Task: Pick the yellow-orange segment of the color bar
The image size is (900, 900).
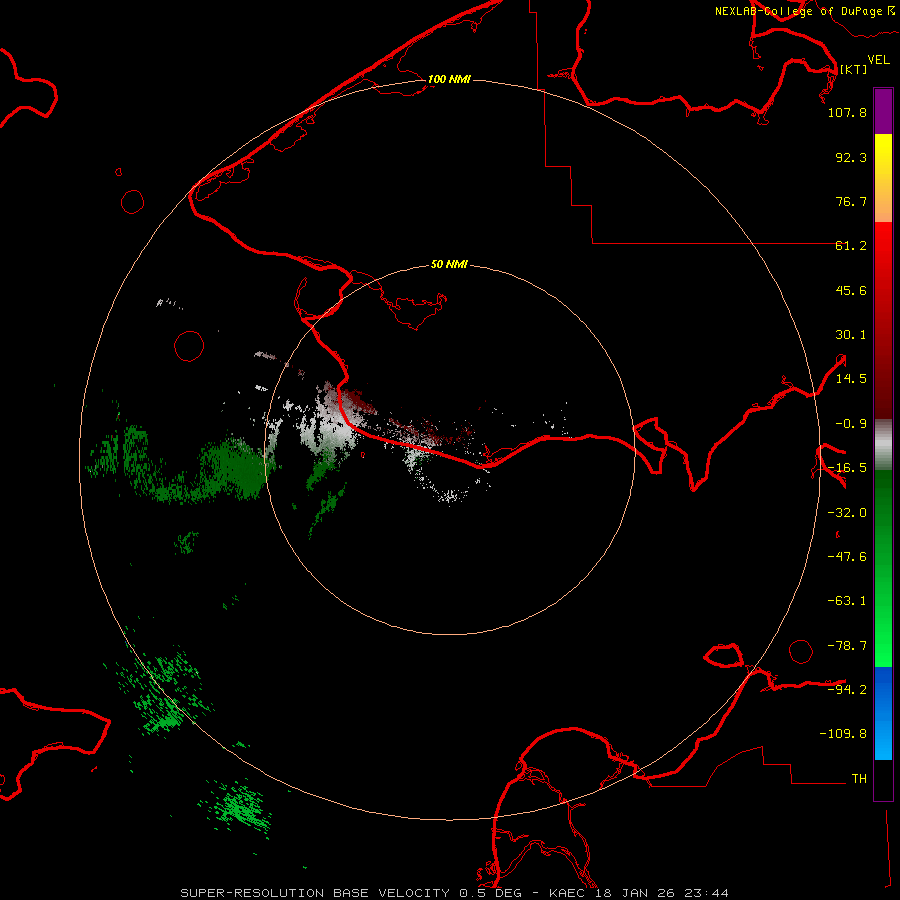Action: pyautogui.click(x=883, y=178)
